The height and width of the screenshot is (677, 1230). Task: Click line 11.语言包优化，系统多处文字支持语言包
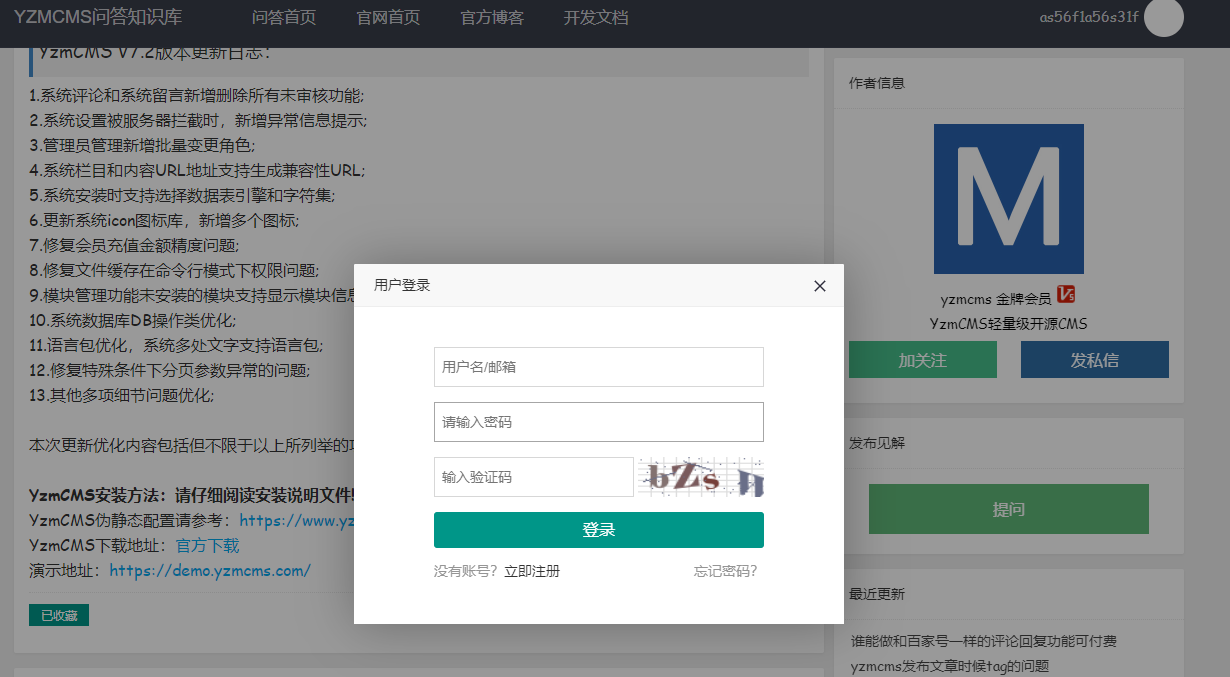(177, 345)
